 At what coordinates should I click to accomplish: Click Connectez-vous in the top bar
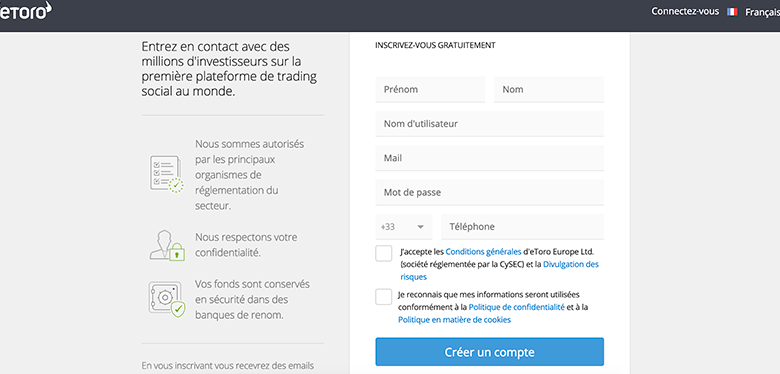(685, 11)
